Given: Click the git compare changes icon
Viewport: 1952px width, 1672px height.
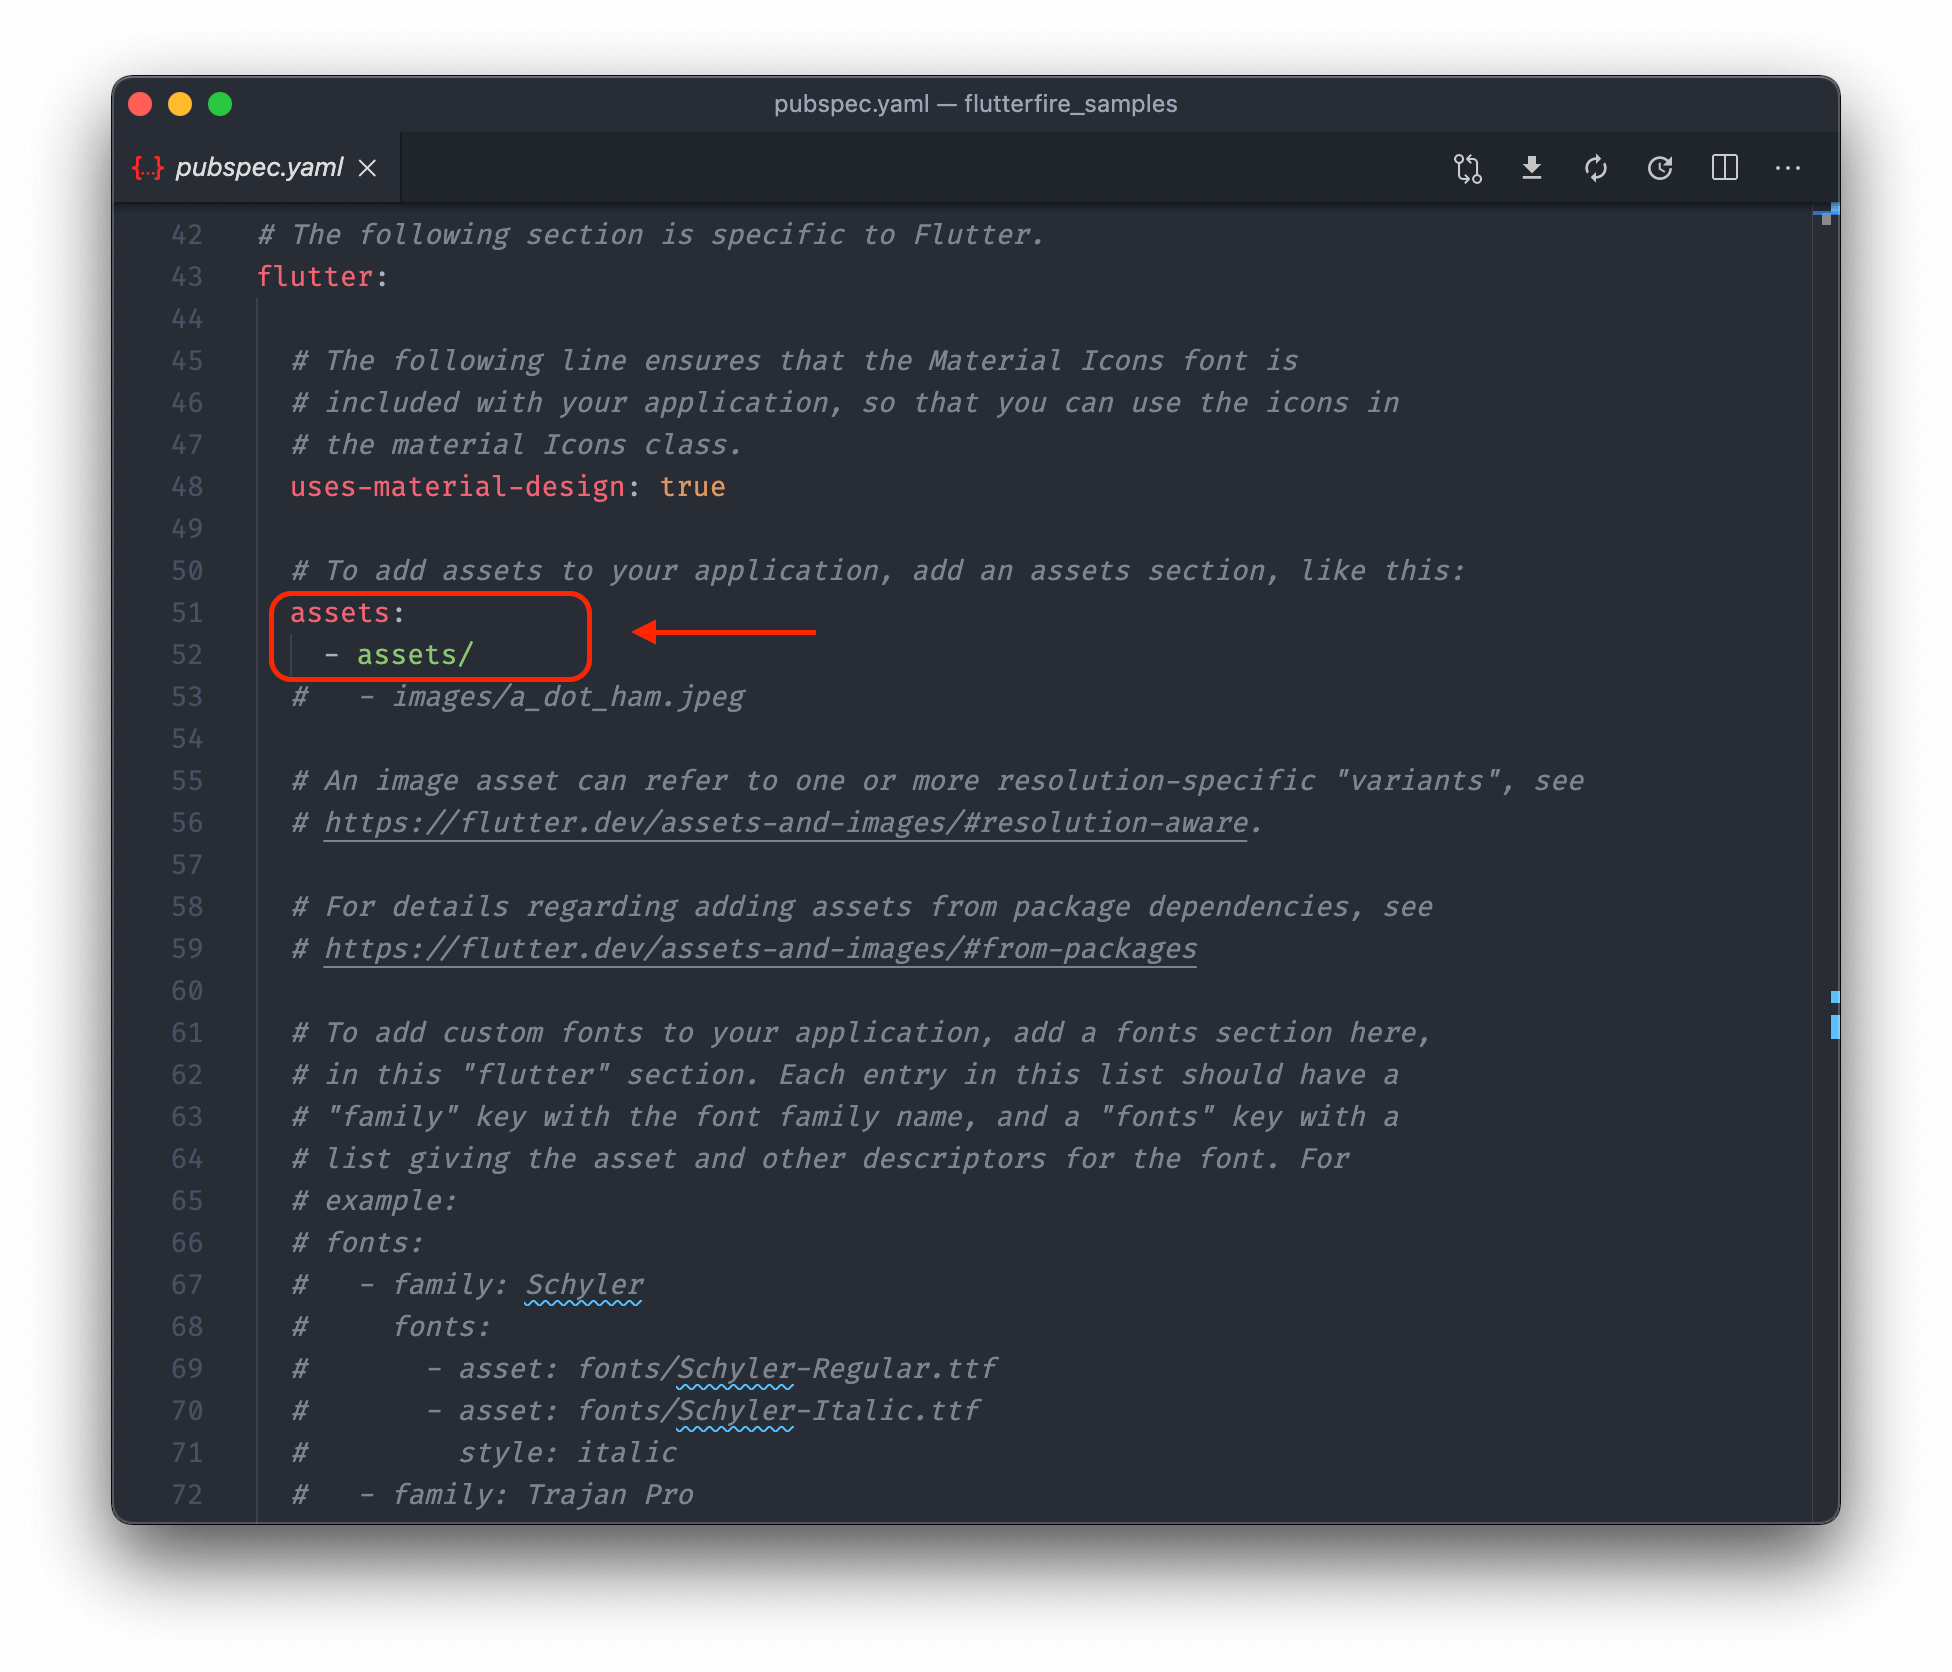Looking at the screenshot, I should pyautogui.click(x=1467, y=168).
